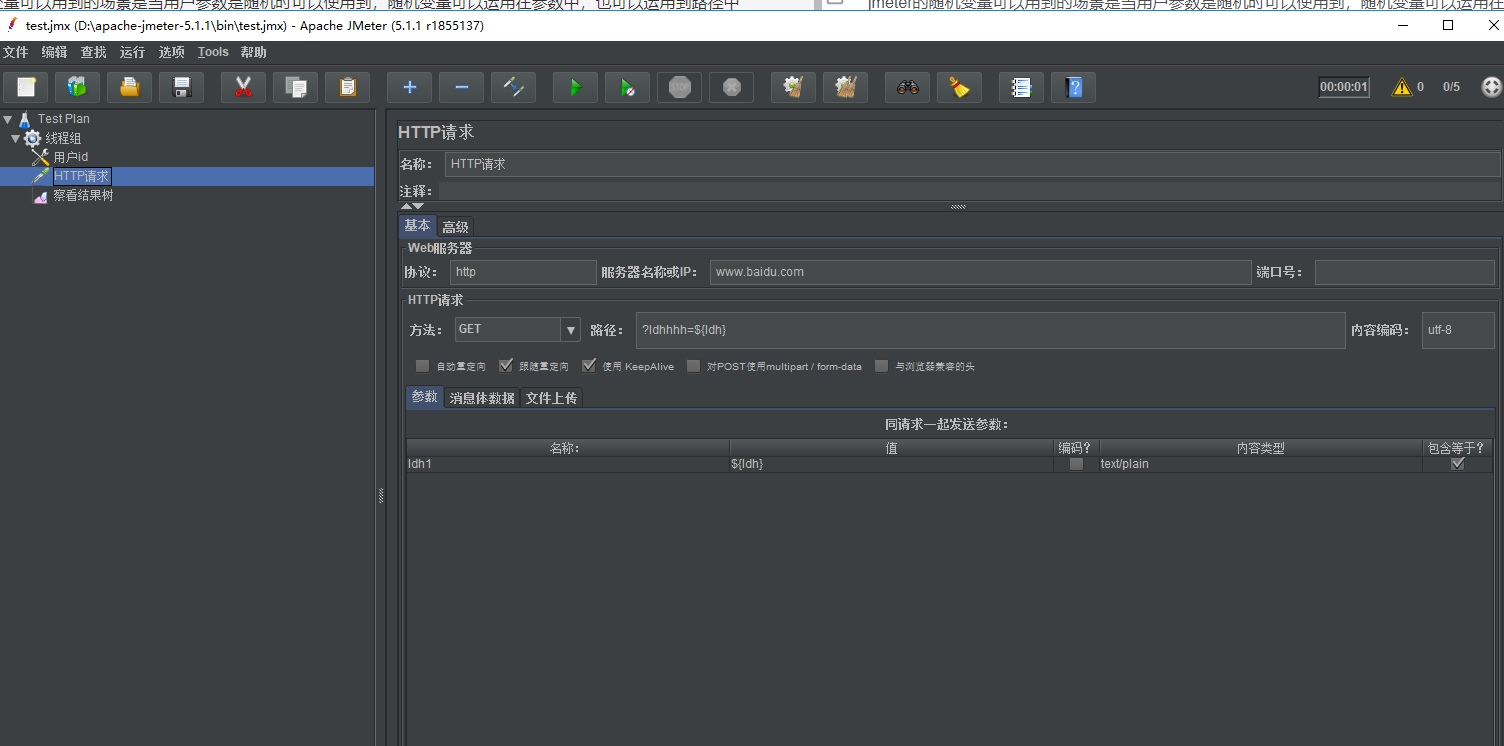Open the 查找 menu
Screen dimensions: 1504x746
93,52
